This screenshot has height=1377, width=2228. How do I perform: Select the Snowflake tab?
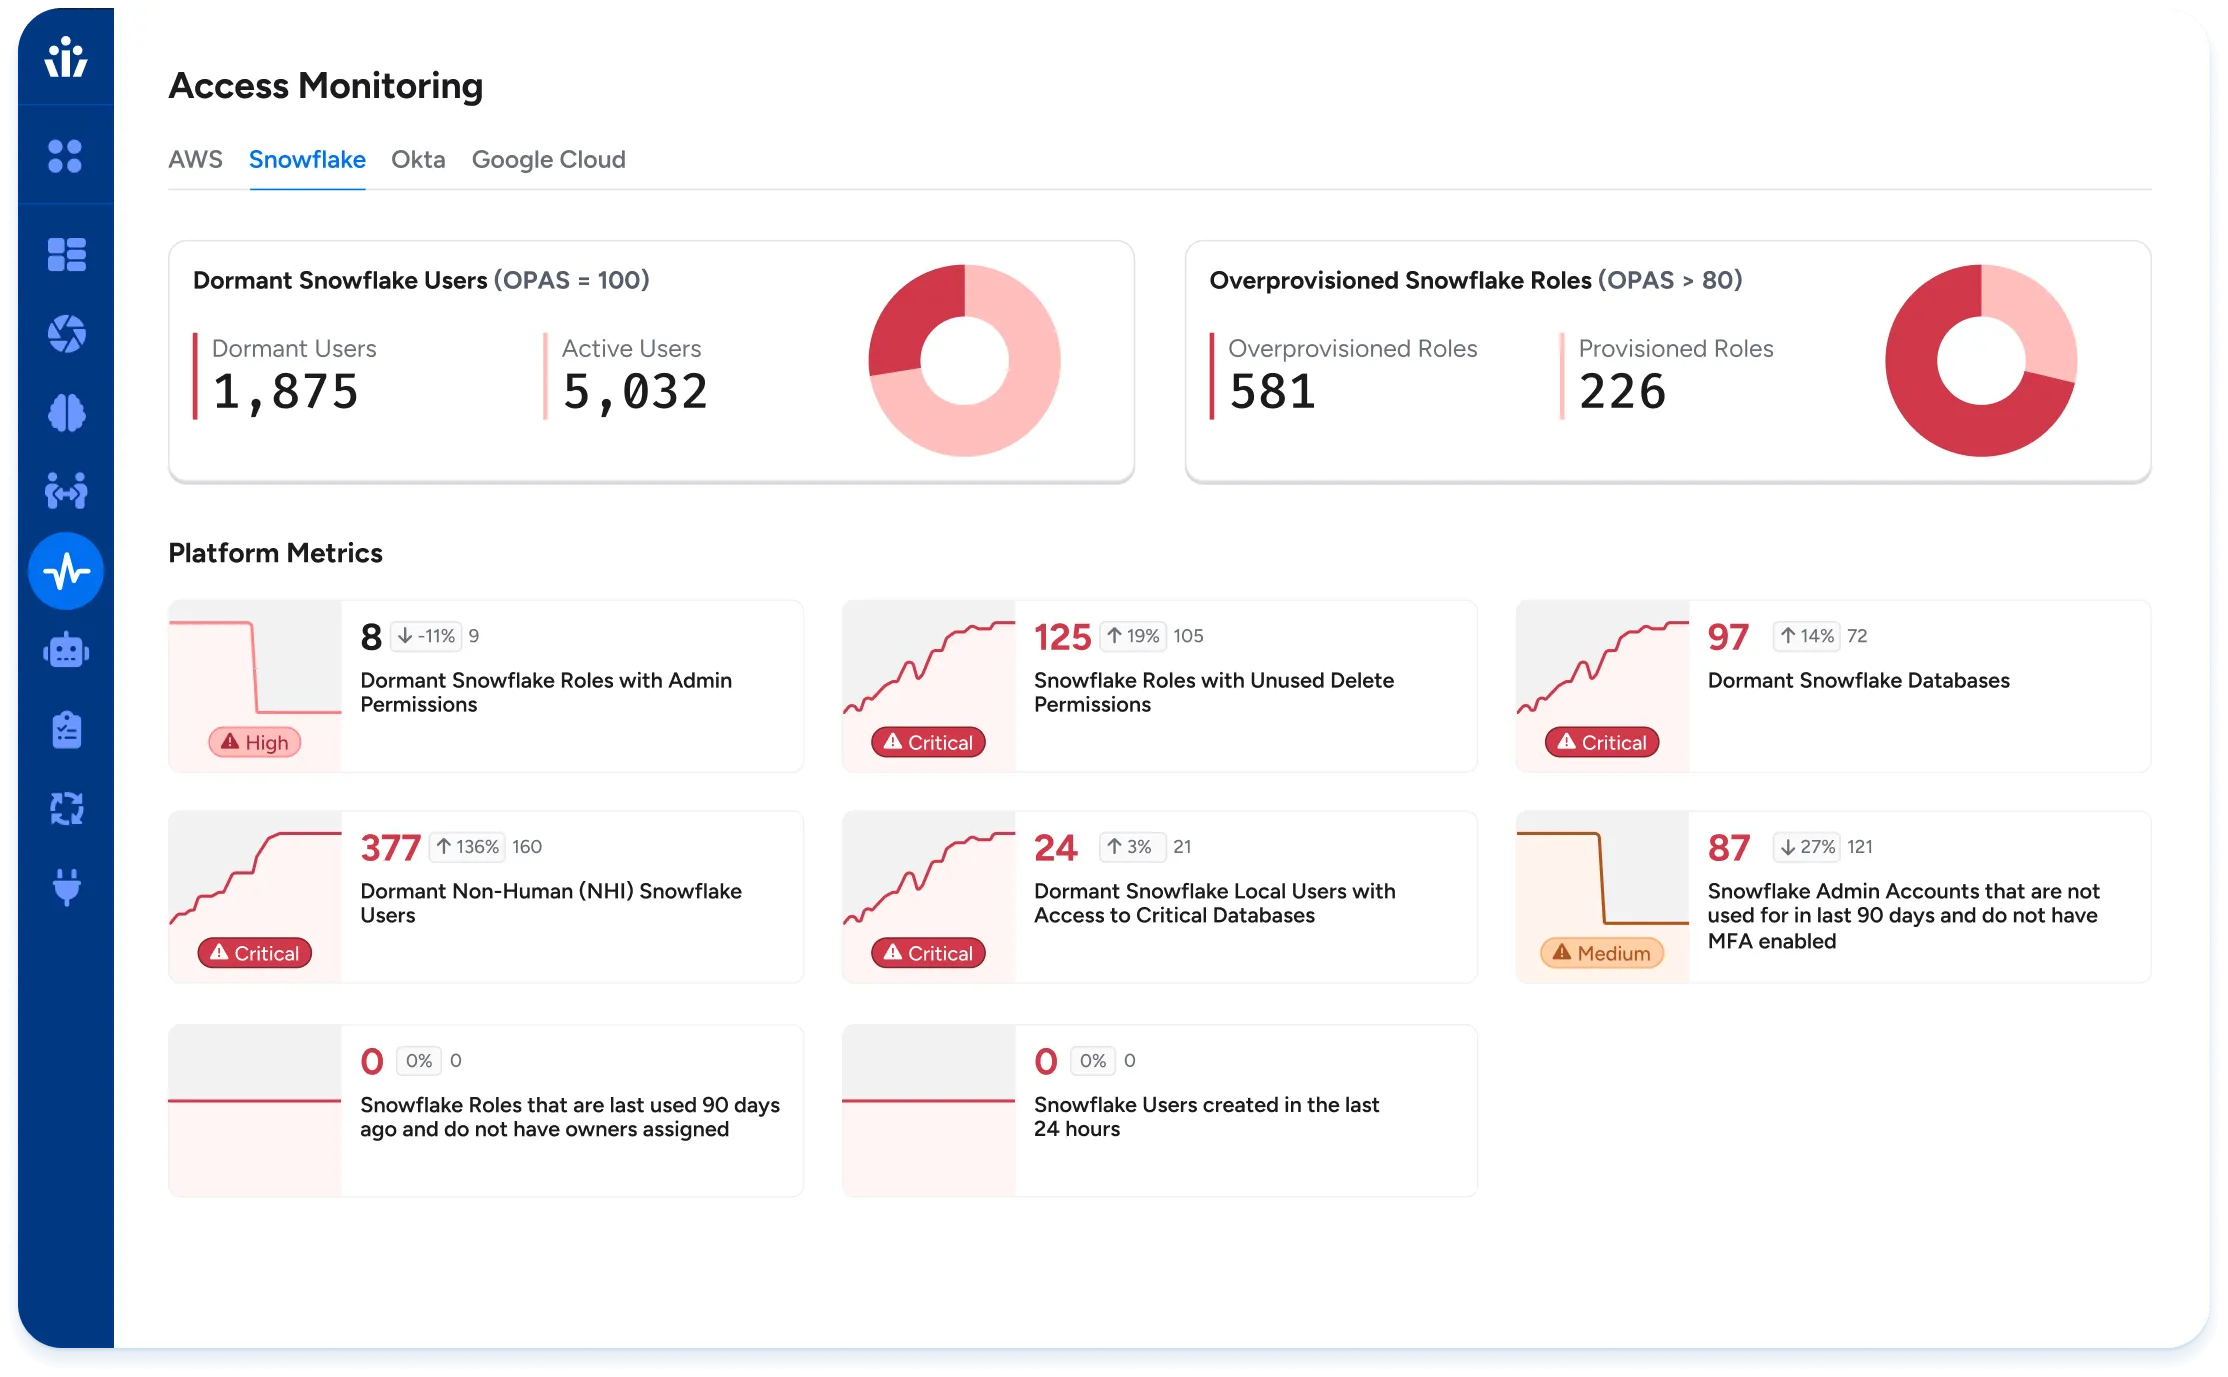coord(307,160)
